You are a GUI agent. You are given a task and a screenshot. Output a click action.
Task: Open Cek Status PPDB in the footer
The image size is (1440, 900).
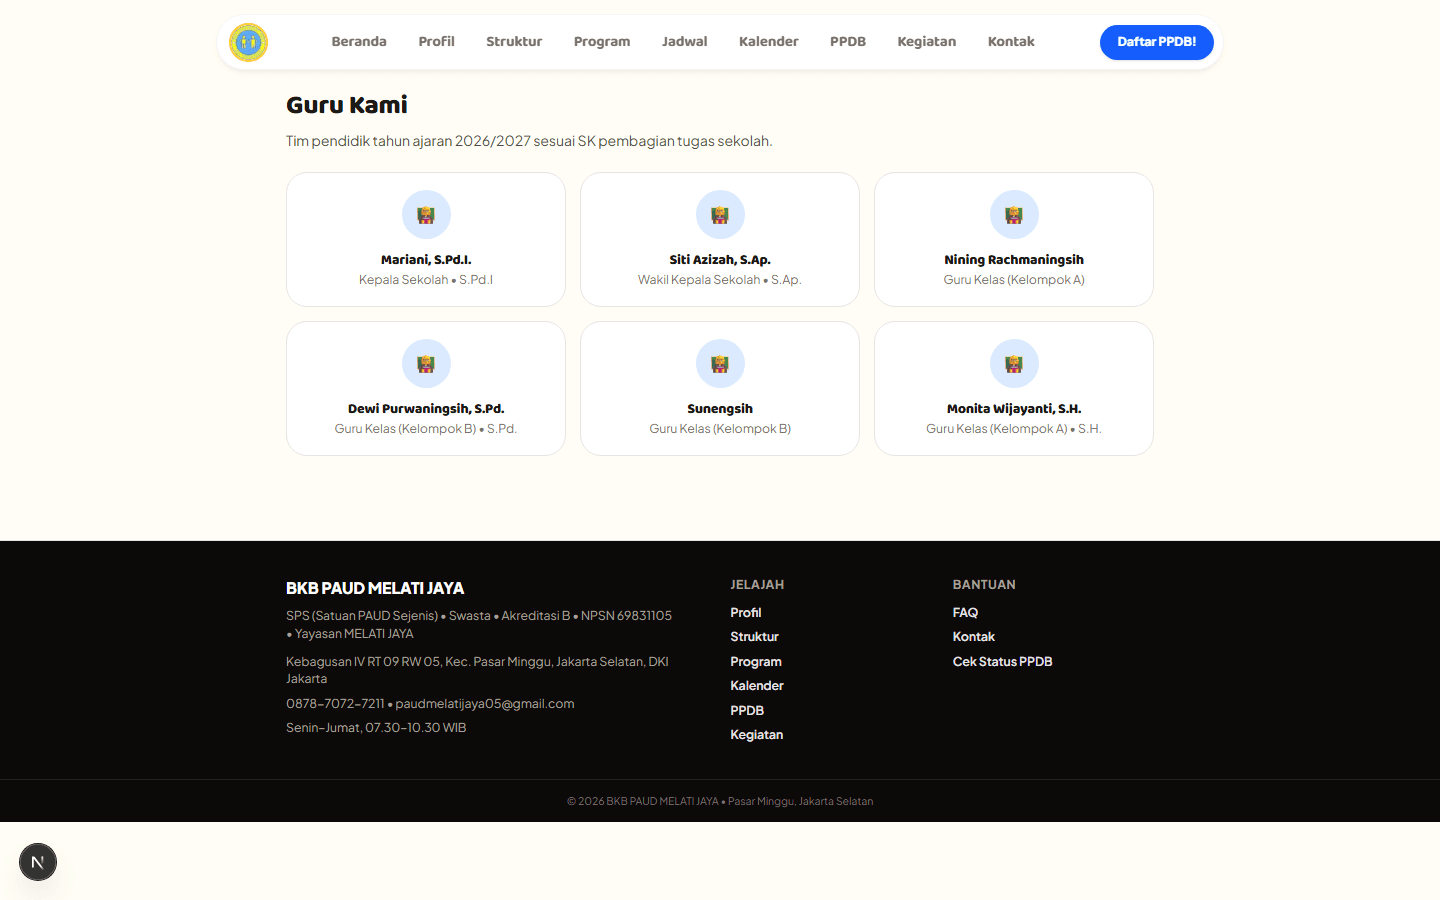1003,662
